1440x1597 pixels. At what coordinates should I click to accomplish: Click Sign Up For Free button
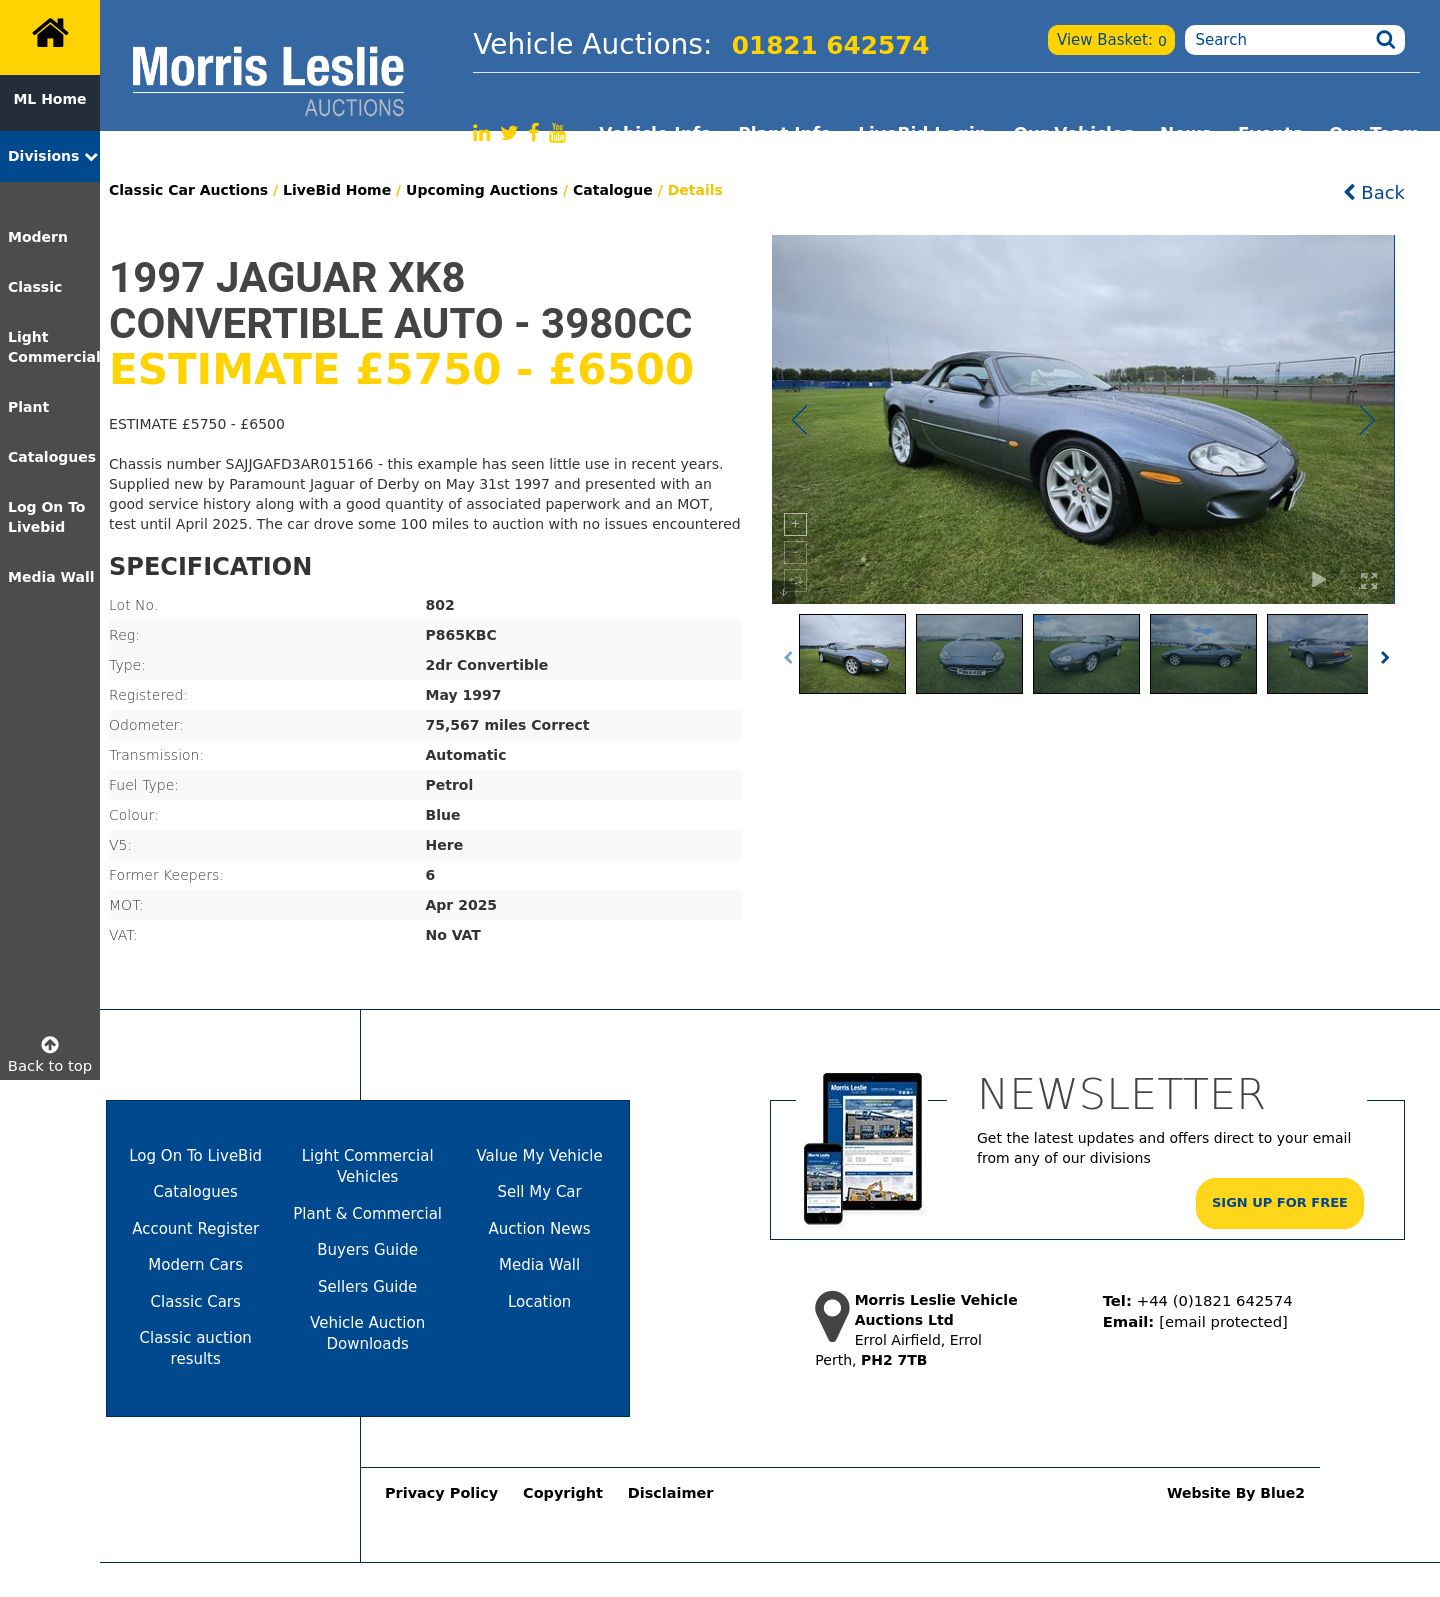[x=1280, y=1203]
